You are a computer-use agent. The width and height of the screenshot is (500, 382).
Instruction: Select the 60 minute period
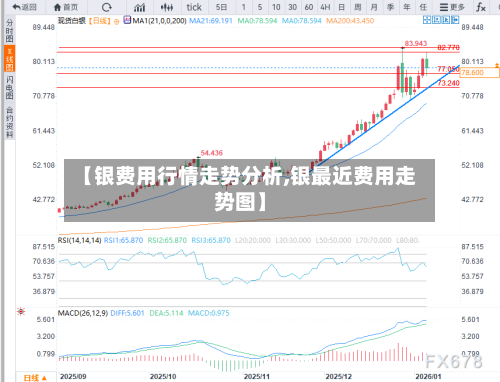309,7
